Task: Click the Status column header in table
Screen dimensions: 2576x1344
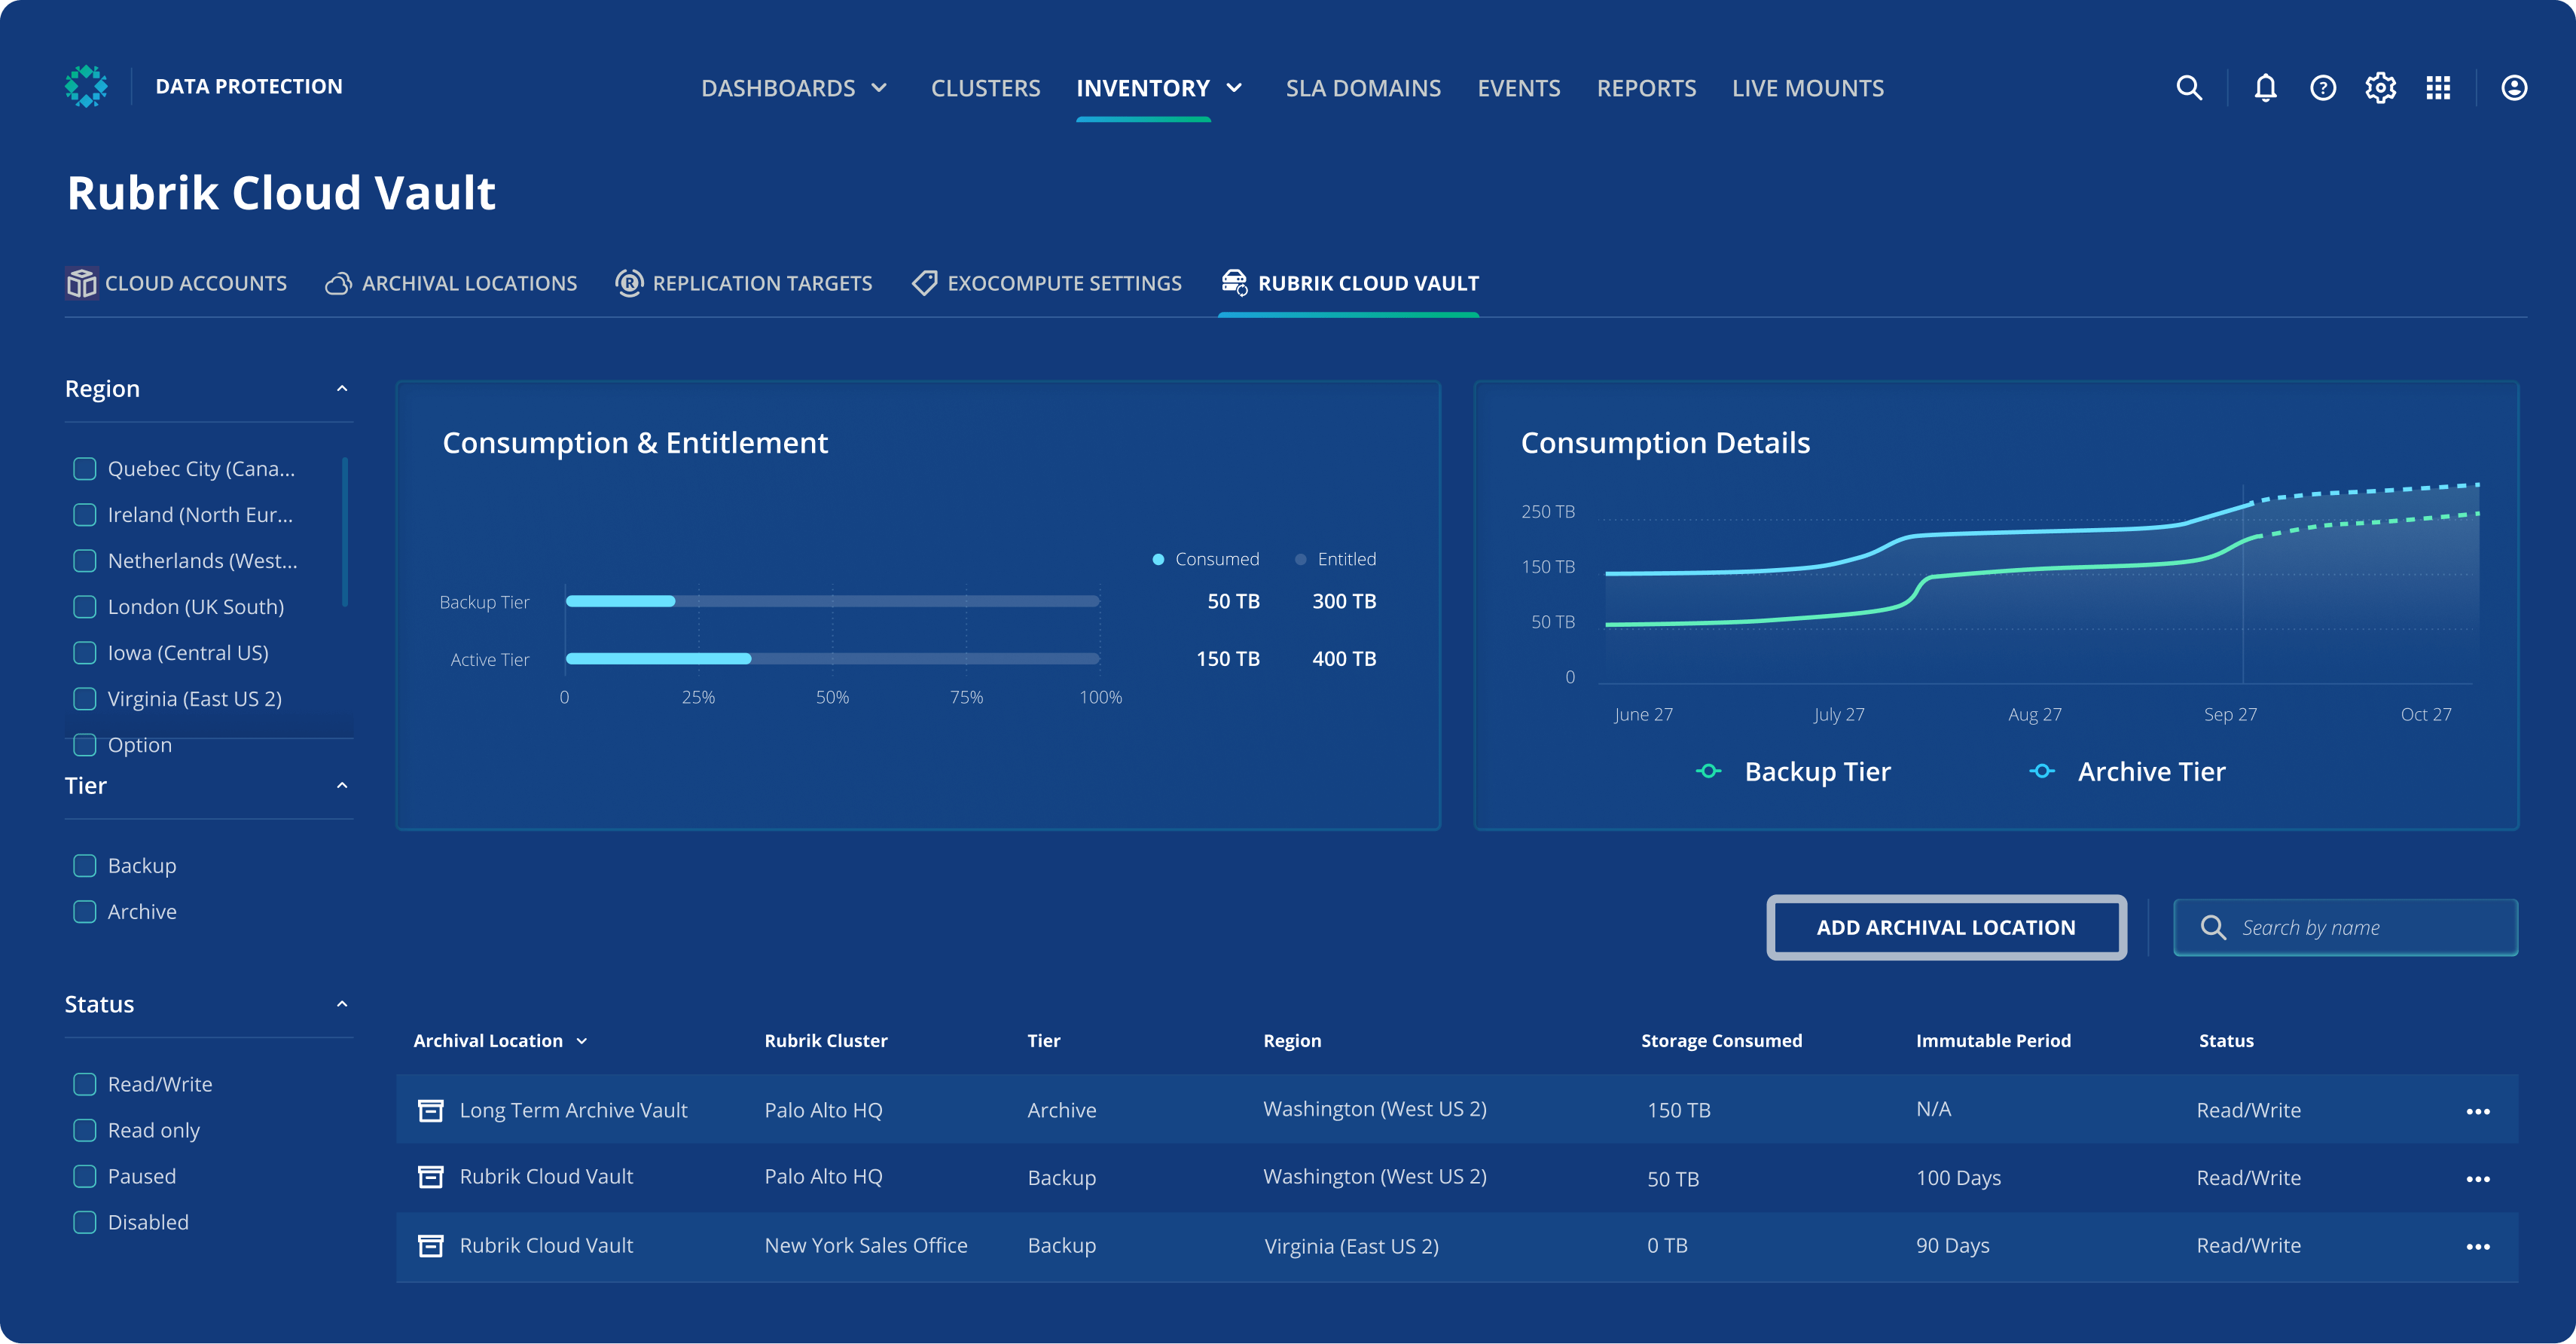Action: pos(2226,1041)
